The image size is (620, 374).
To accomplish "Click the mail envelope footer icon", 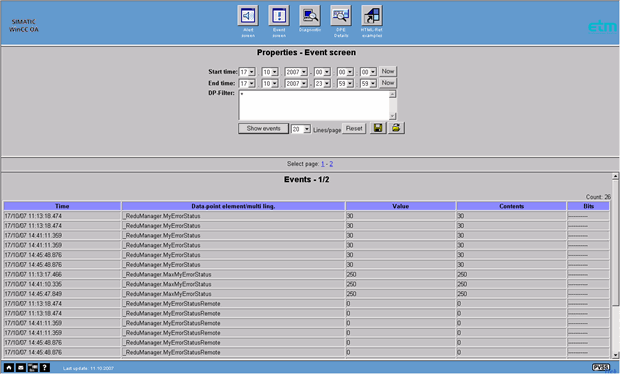I will pyautogui.click(x=21, y=368).
